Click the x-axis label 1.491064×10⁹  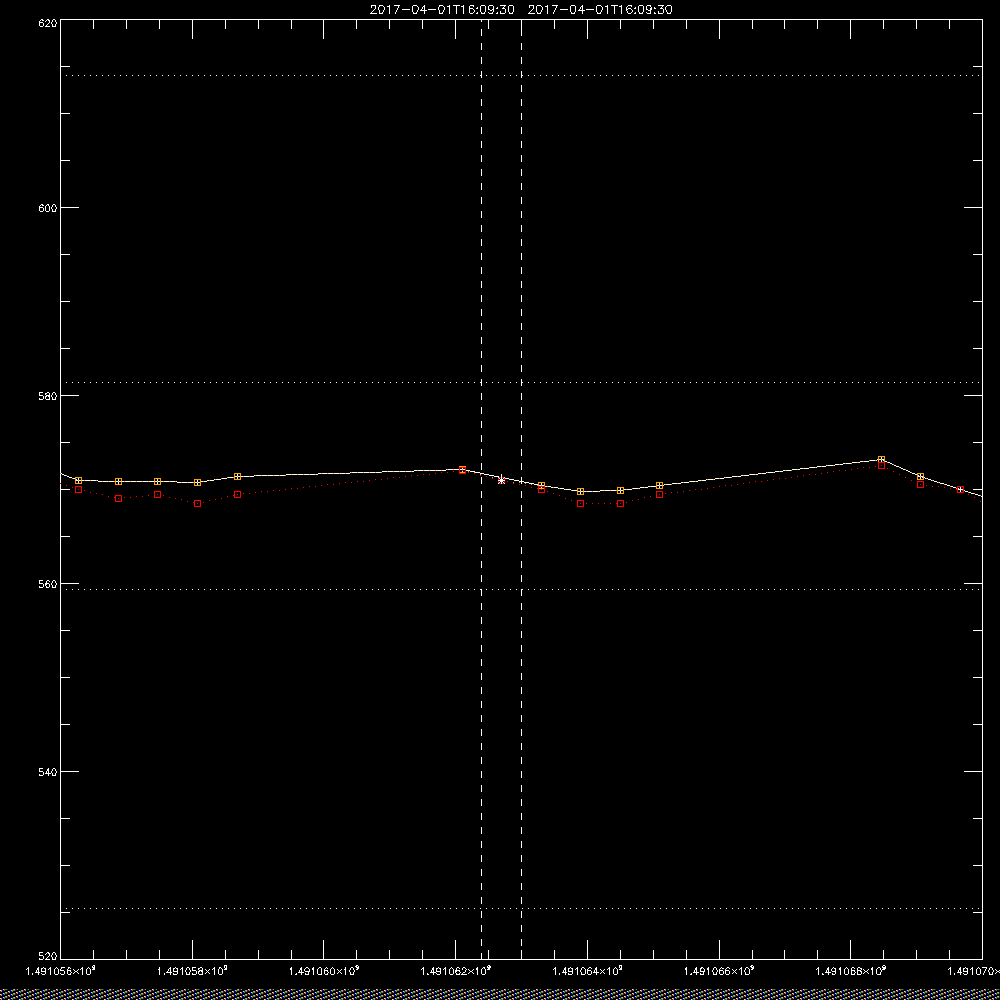pos(587,971)
